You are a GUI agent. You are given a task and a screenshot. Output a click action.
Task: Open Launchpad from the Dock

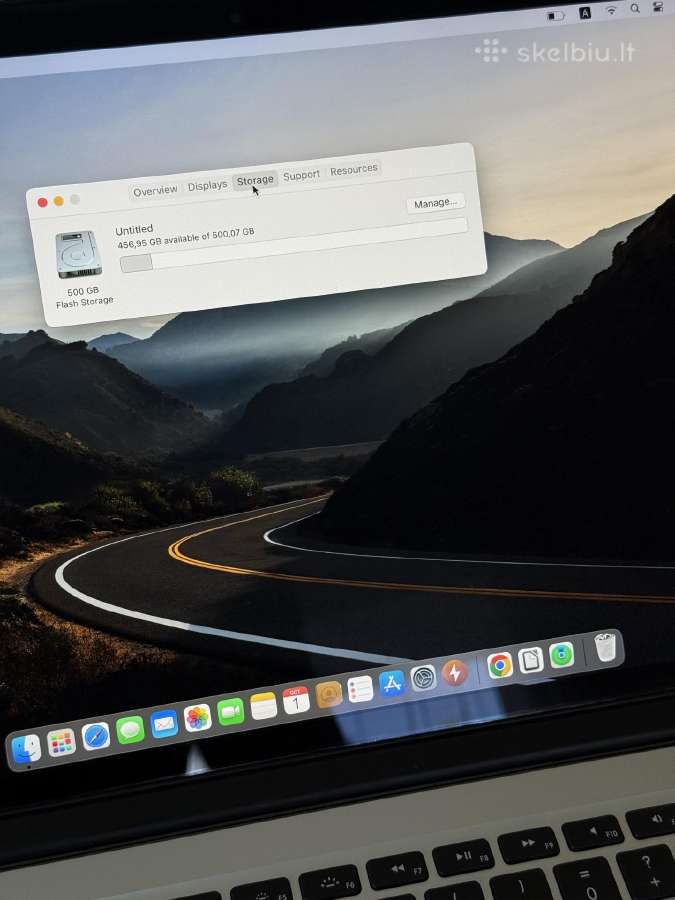tap(61, 742)
